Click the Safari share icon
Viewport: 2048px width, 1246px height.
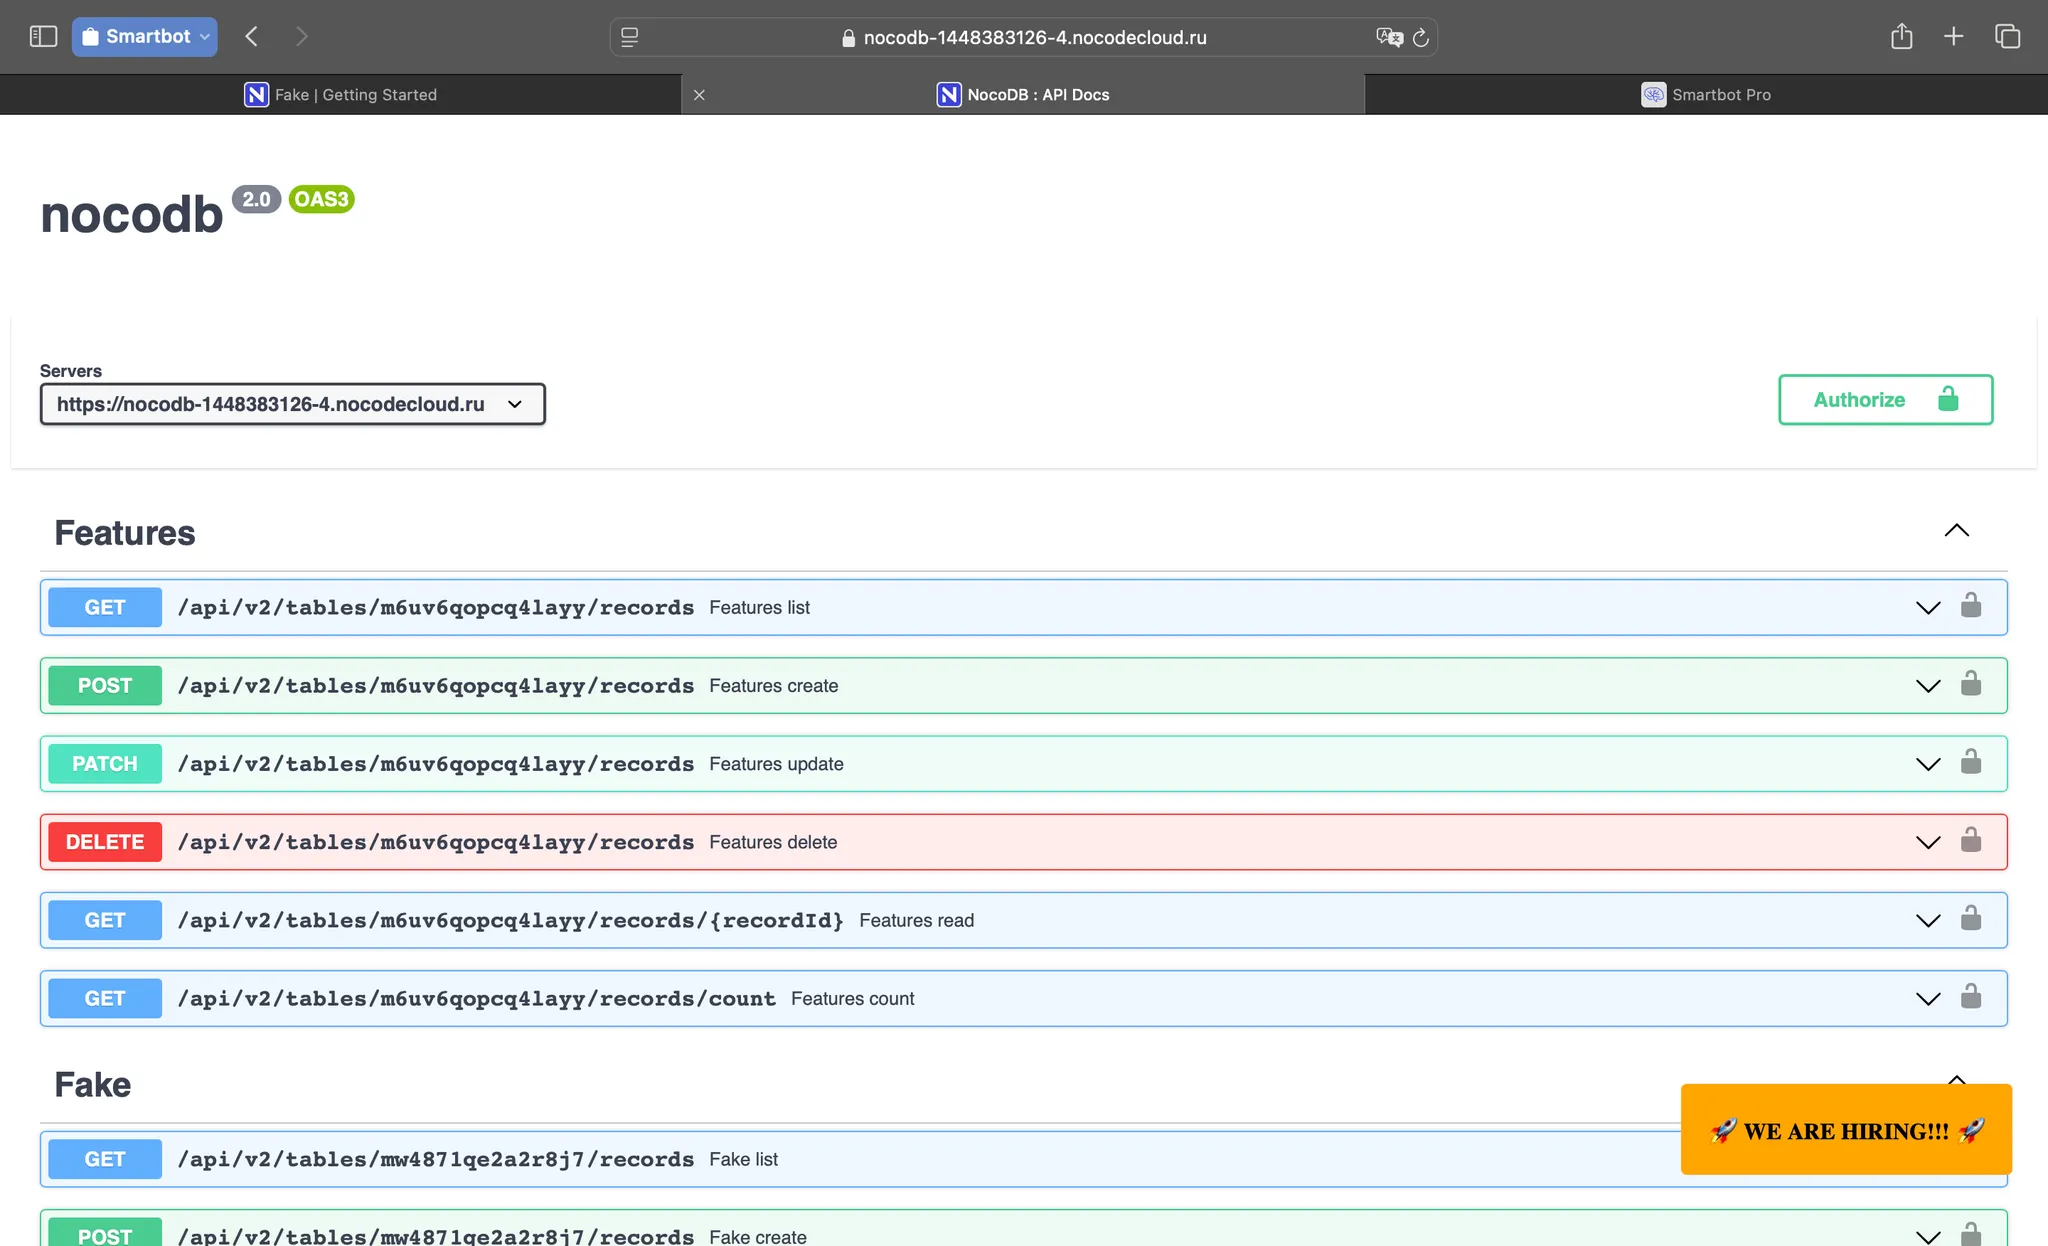click(x=1901, y=37)
